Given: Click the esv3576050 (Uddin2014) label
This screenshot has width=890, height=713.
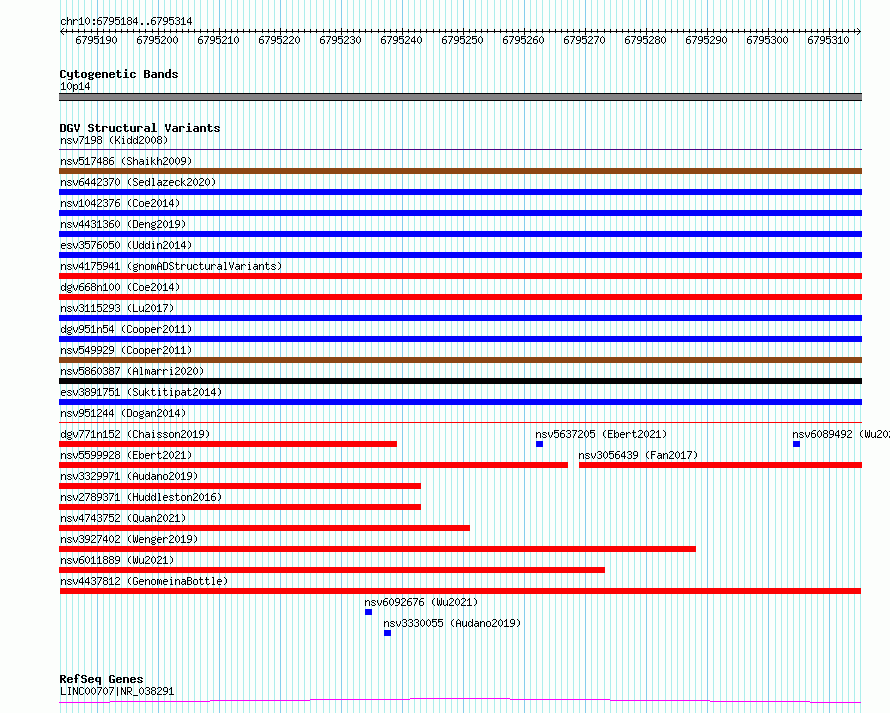Looking at the screenshot, I should point(126,245).
